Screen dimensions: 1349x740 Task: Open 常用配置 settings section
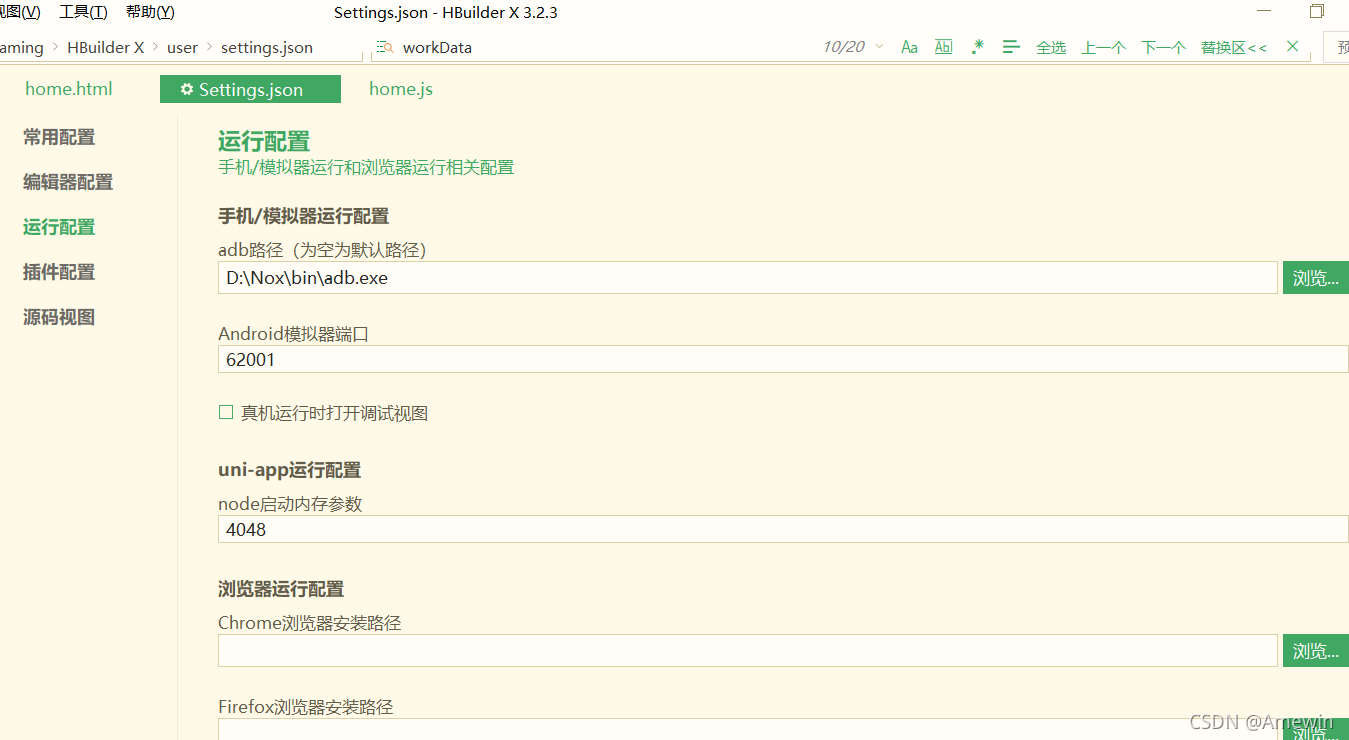coord(59,137)
